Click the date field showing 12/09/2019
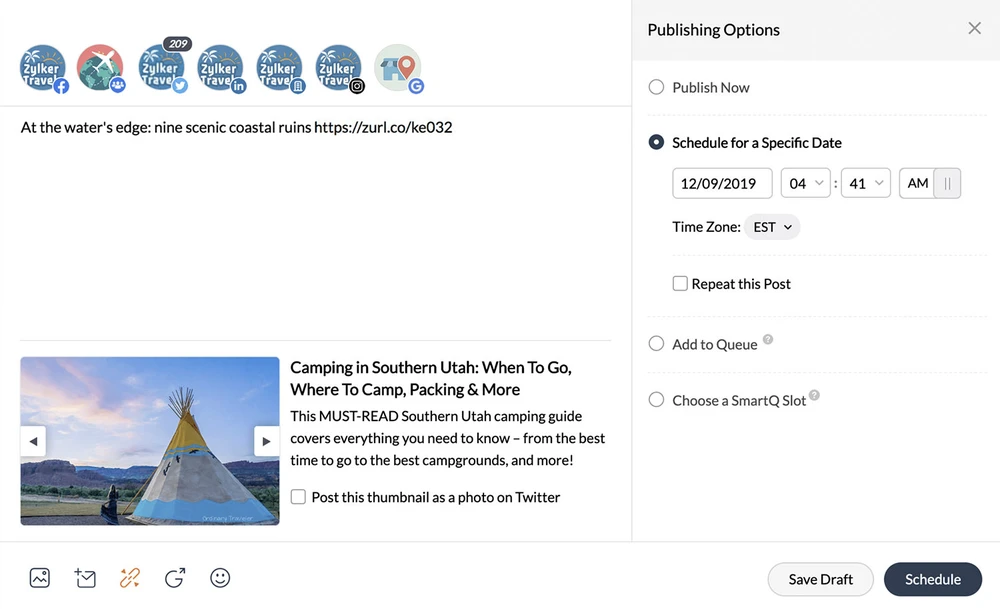Viewport: 1000px width, 609px height. pos(722,183)
